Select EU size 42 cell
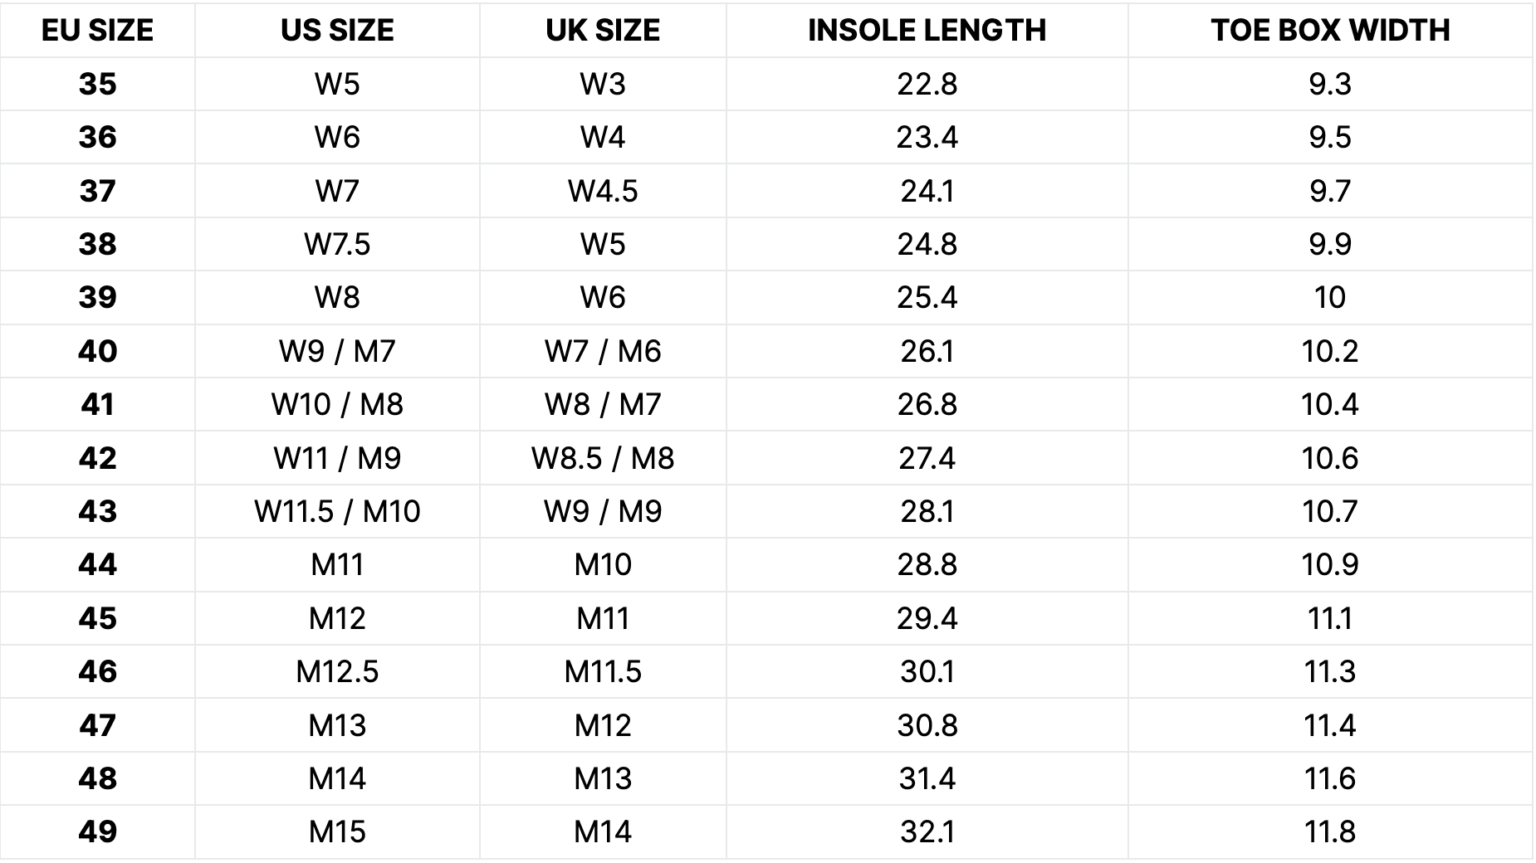 [97, 458]
